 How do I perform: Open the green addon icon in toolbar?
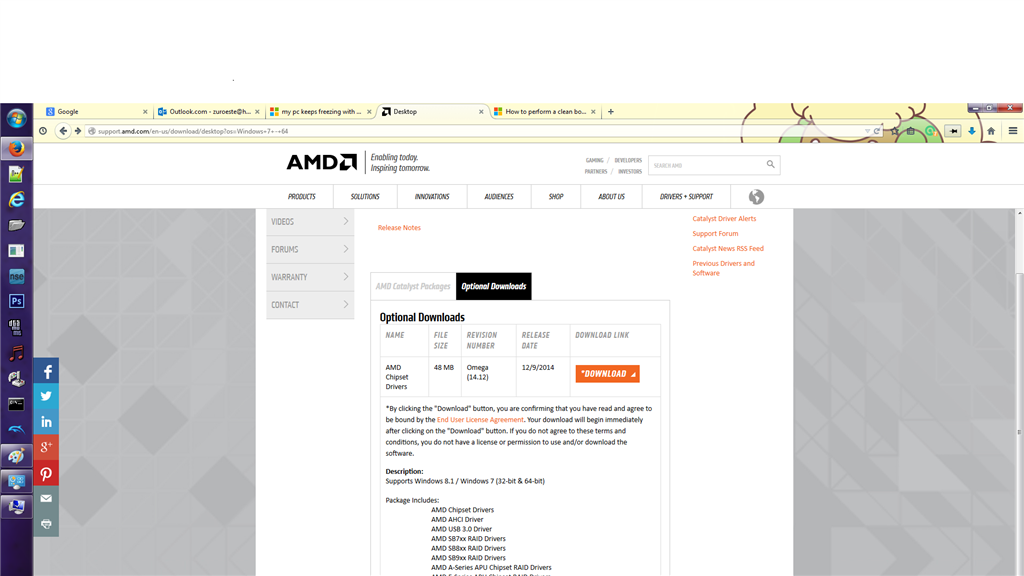tap(931, 131)
